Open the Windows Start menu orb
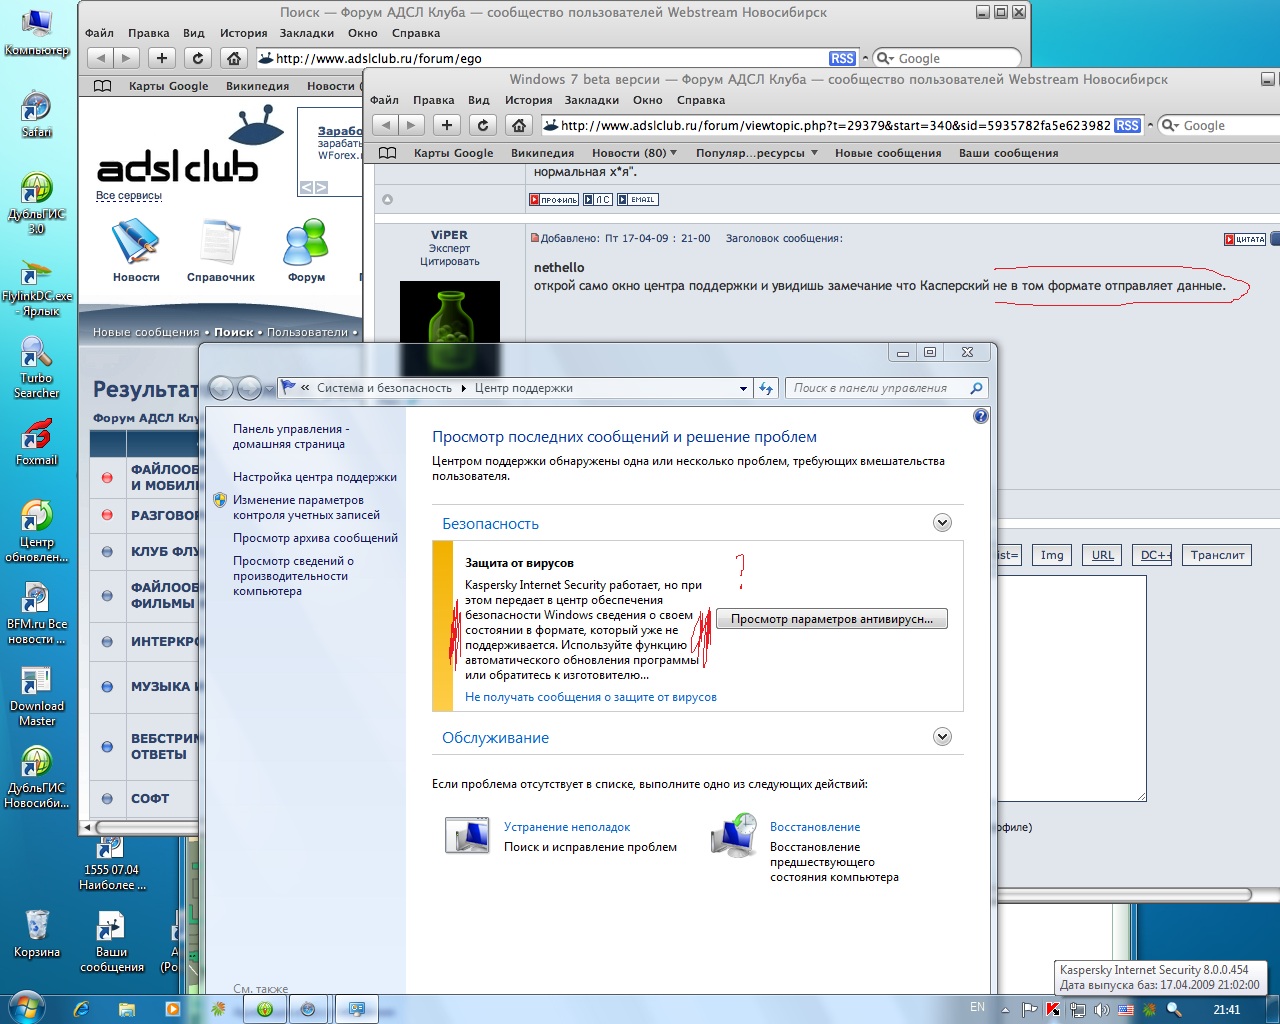Screen dimensions: 1280x1024 pyautogui.click(x=25, y=1008)
